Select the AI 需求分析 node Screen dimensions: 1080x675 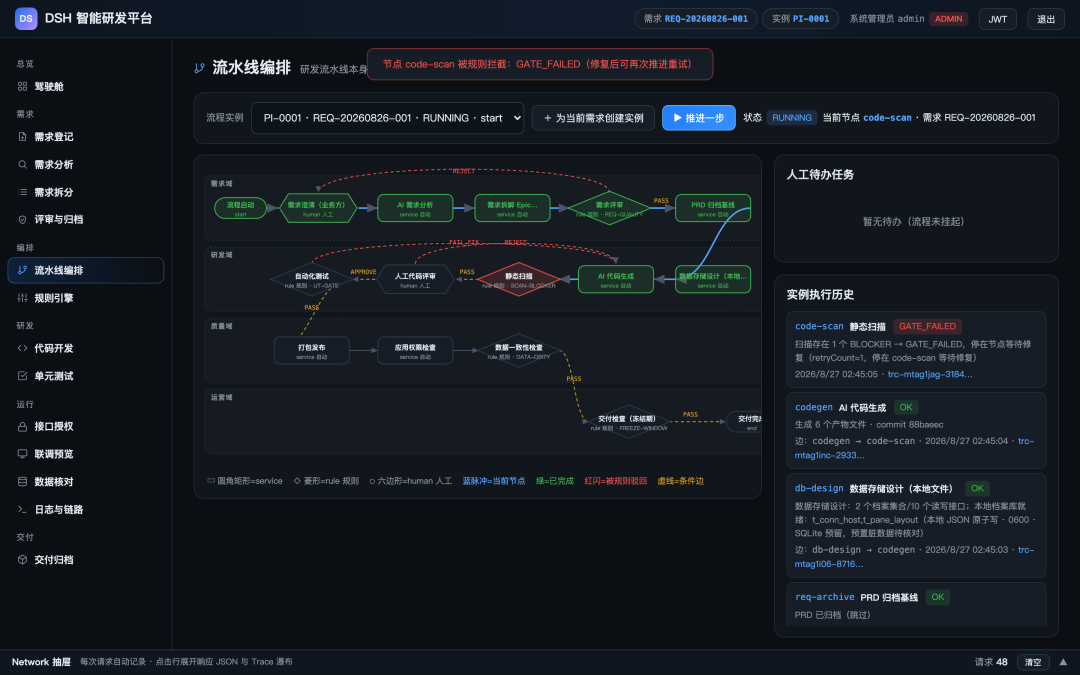click(x=415, y=208)
